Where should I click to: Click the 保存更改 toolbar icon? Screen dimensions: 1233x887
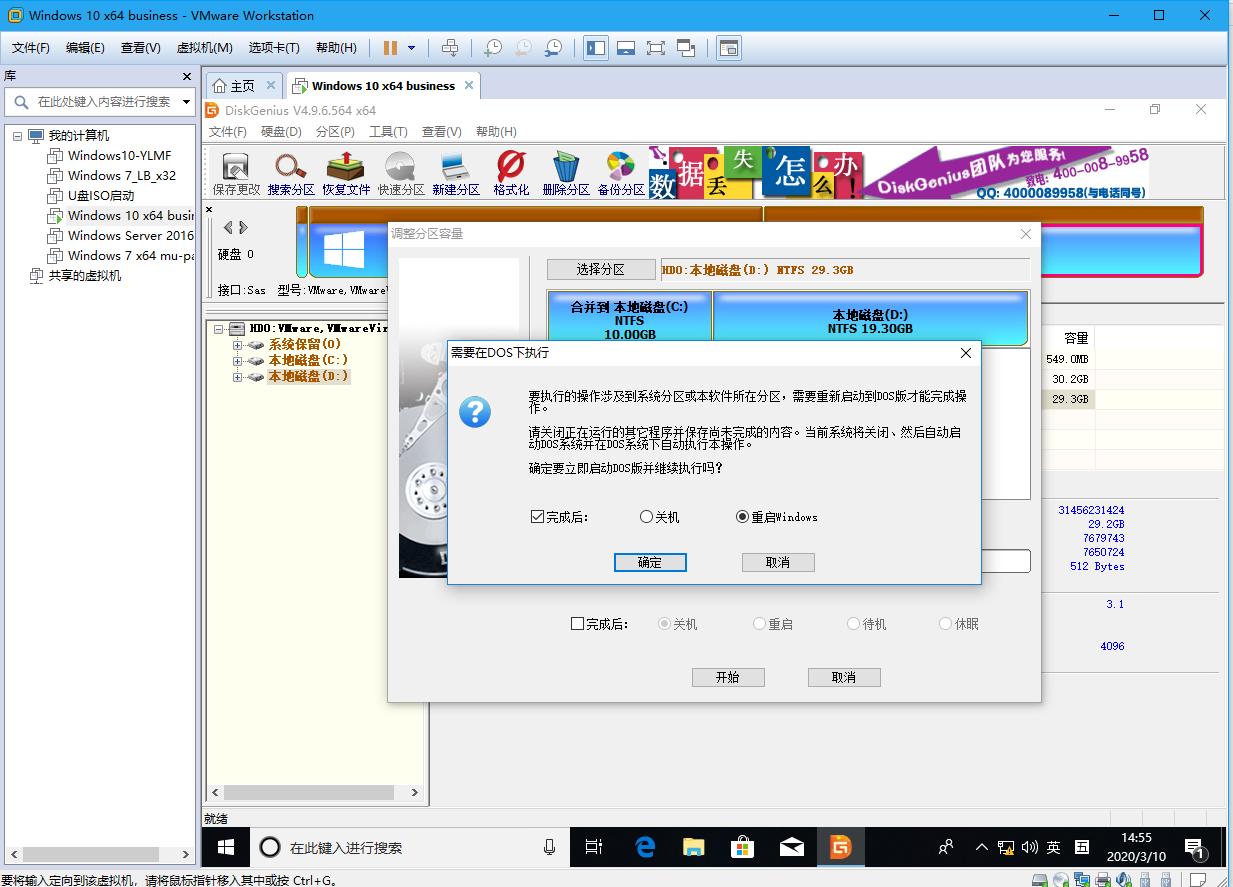click(x=237, y=170)
